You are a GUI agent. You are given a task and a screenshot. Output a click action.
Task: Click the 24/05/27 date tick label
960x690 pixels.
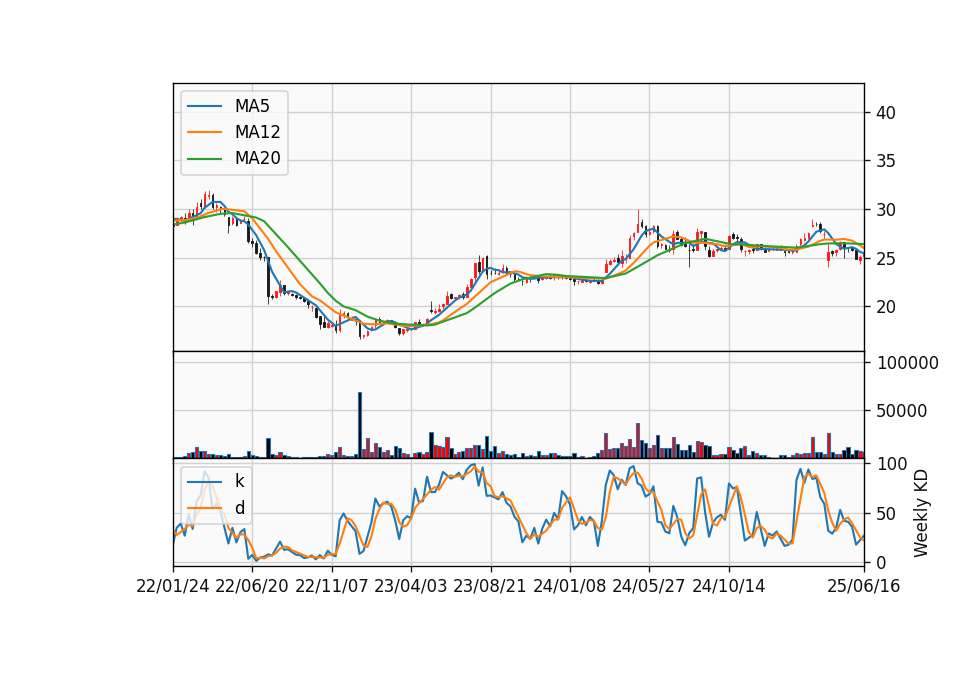(x=649, y=587)
